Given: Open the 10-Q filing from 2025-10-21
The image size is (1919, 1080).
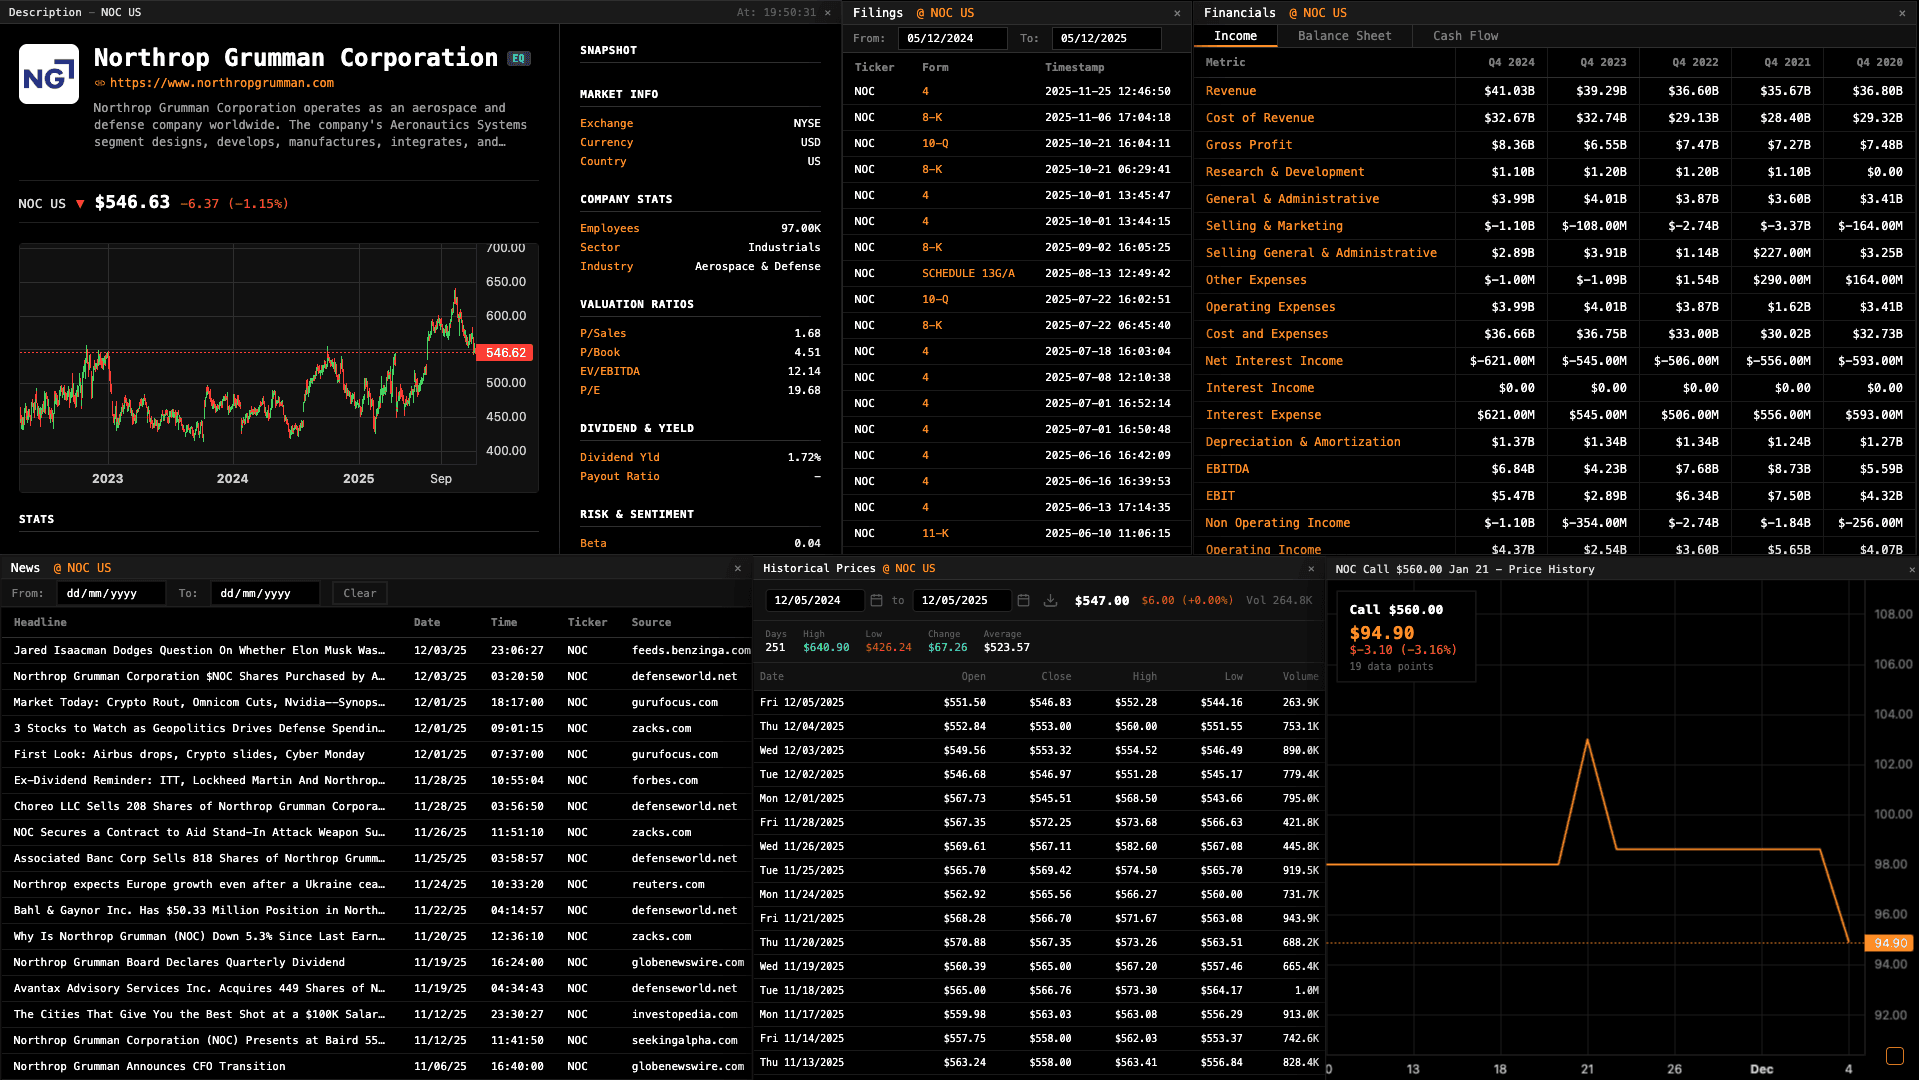Looking at the screenshot, I should coord(1017,143).
